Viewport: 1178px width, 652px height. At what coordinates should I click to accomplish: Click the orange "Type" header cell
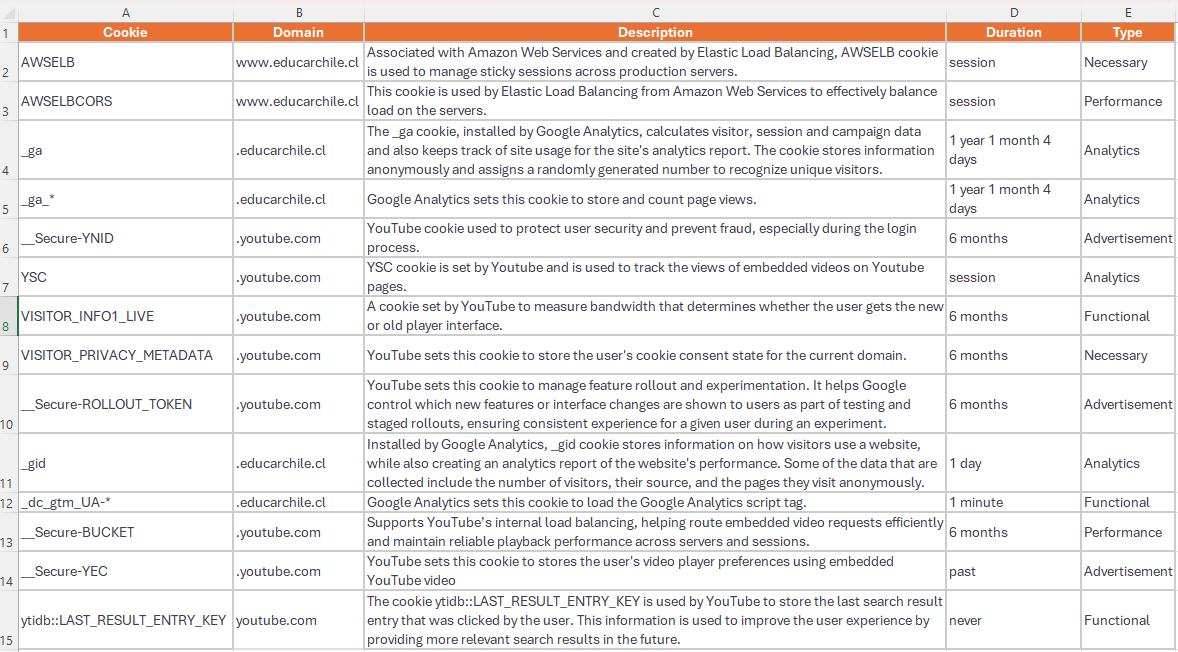point(1128,32)
